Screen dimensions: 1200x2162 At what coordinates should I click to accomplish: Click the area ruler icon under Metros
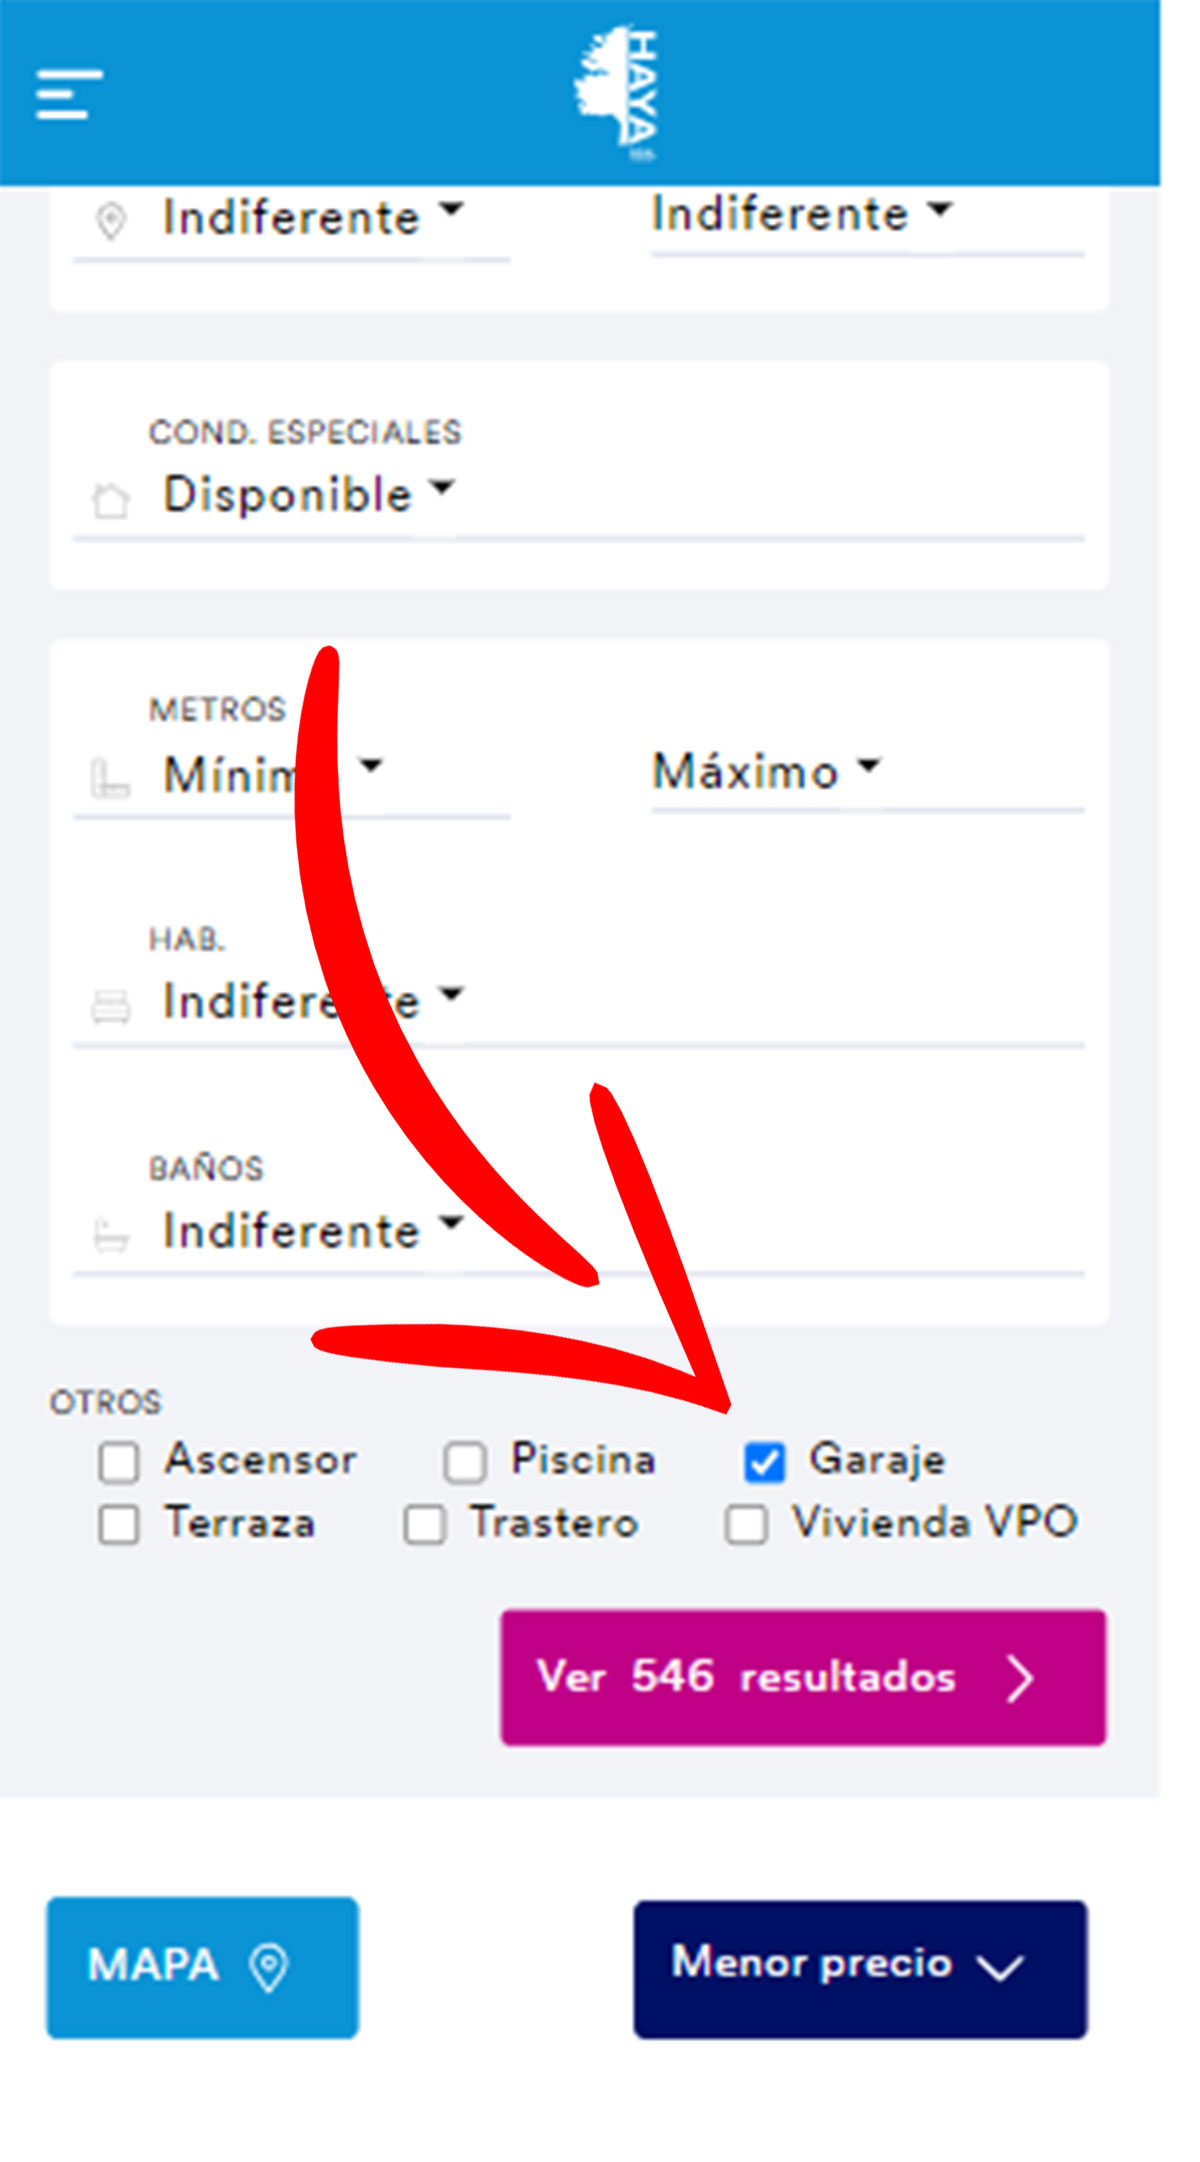click(x=110, y=778)
